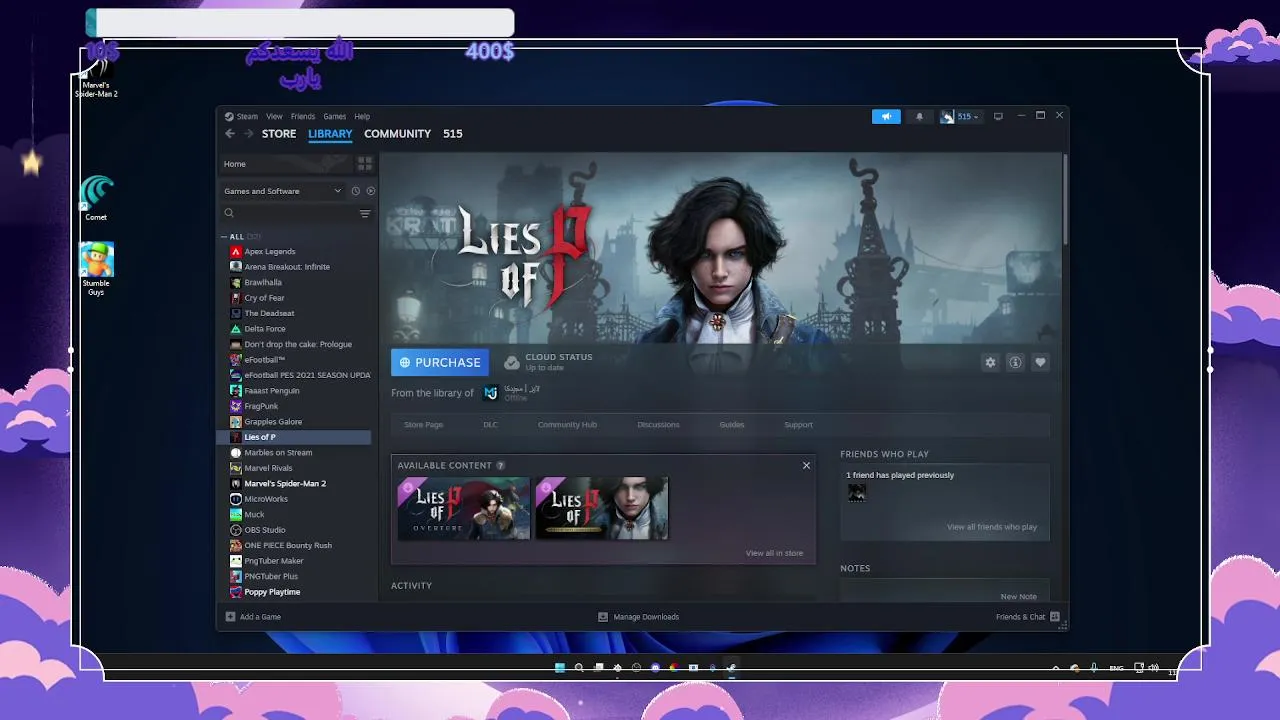This screenshot has width=1280, height=720.
Task: Click the Cloud Status icon
Action: [x=512, y=362]
